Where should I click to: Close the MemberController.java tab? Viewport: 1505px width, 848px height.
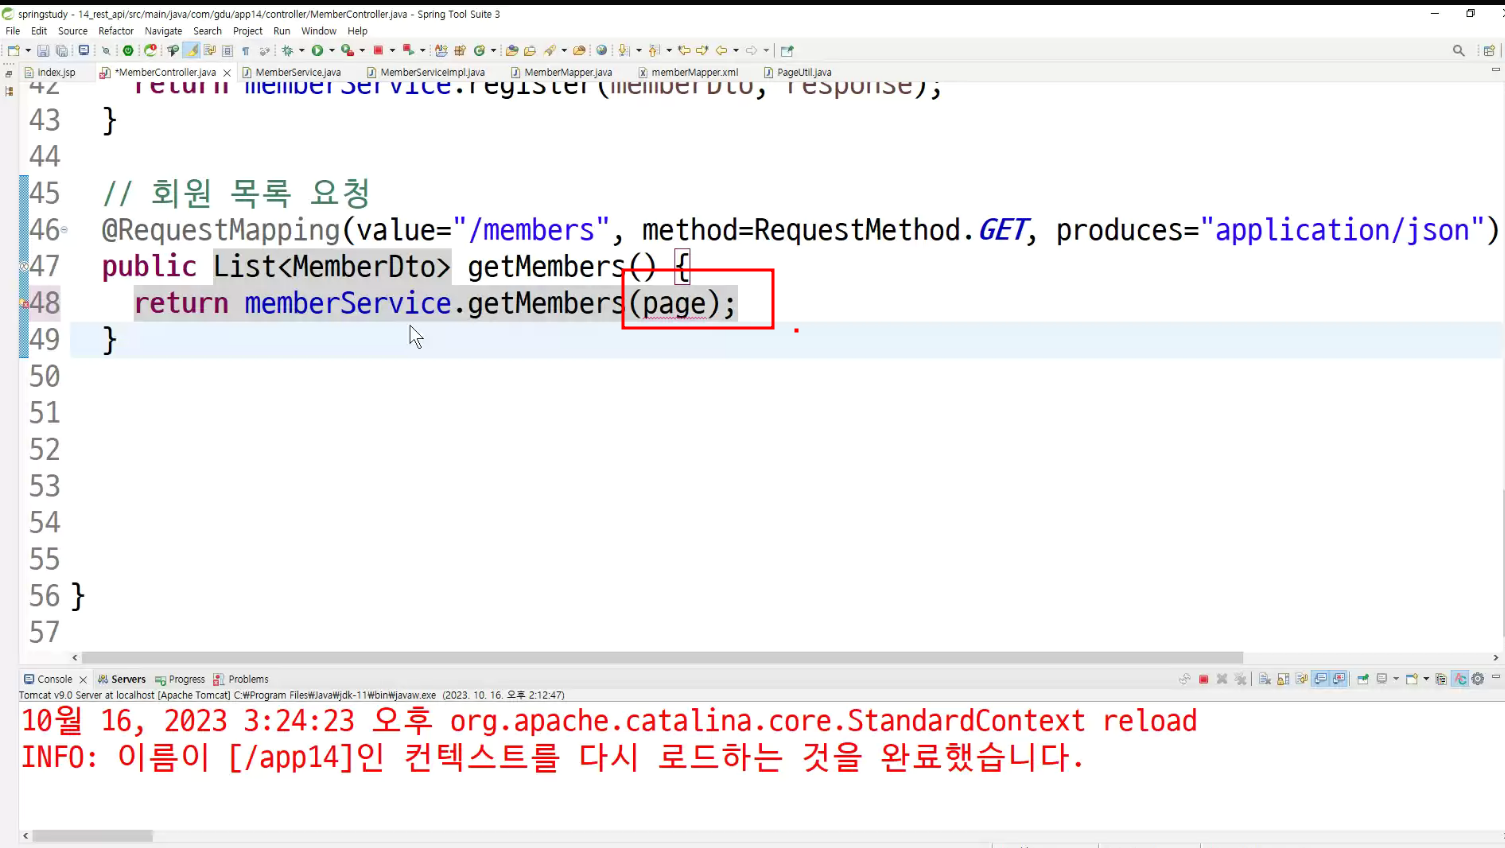[227, 73]
